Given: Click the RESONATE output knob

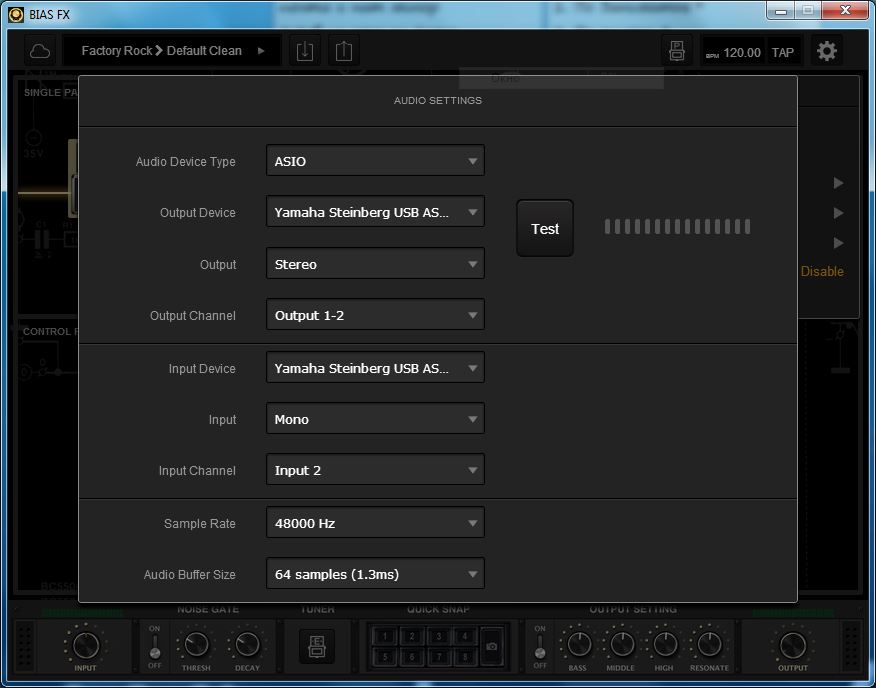Looking at the screenshot, I should (709, 644).
